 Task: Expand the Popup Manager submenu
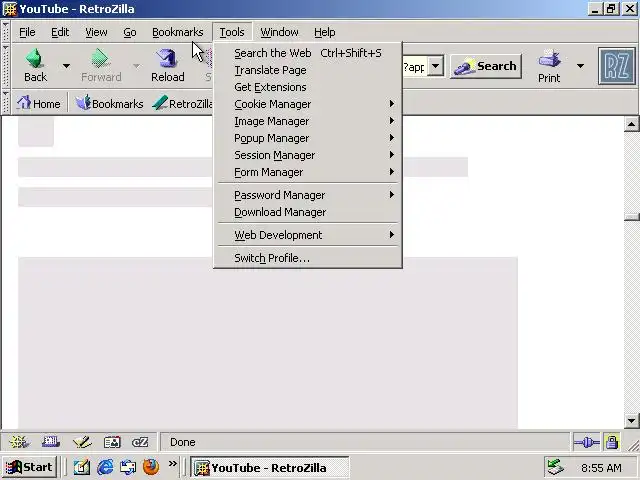pos(308,138)
